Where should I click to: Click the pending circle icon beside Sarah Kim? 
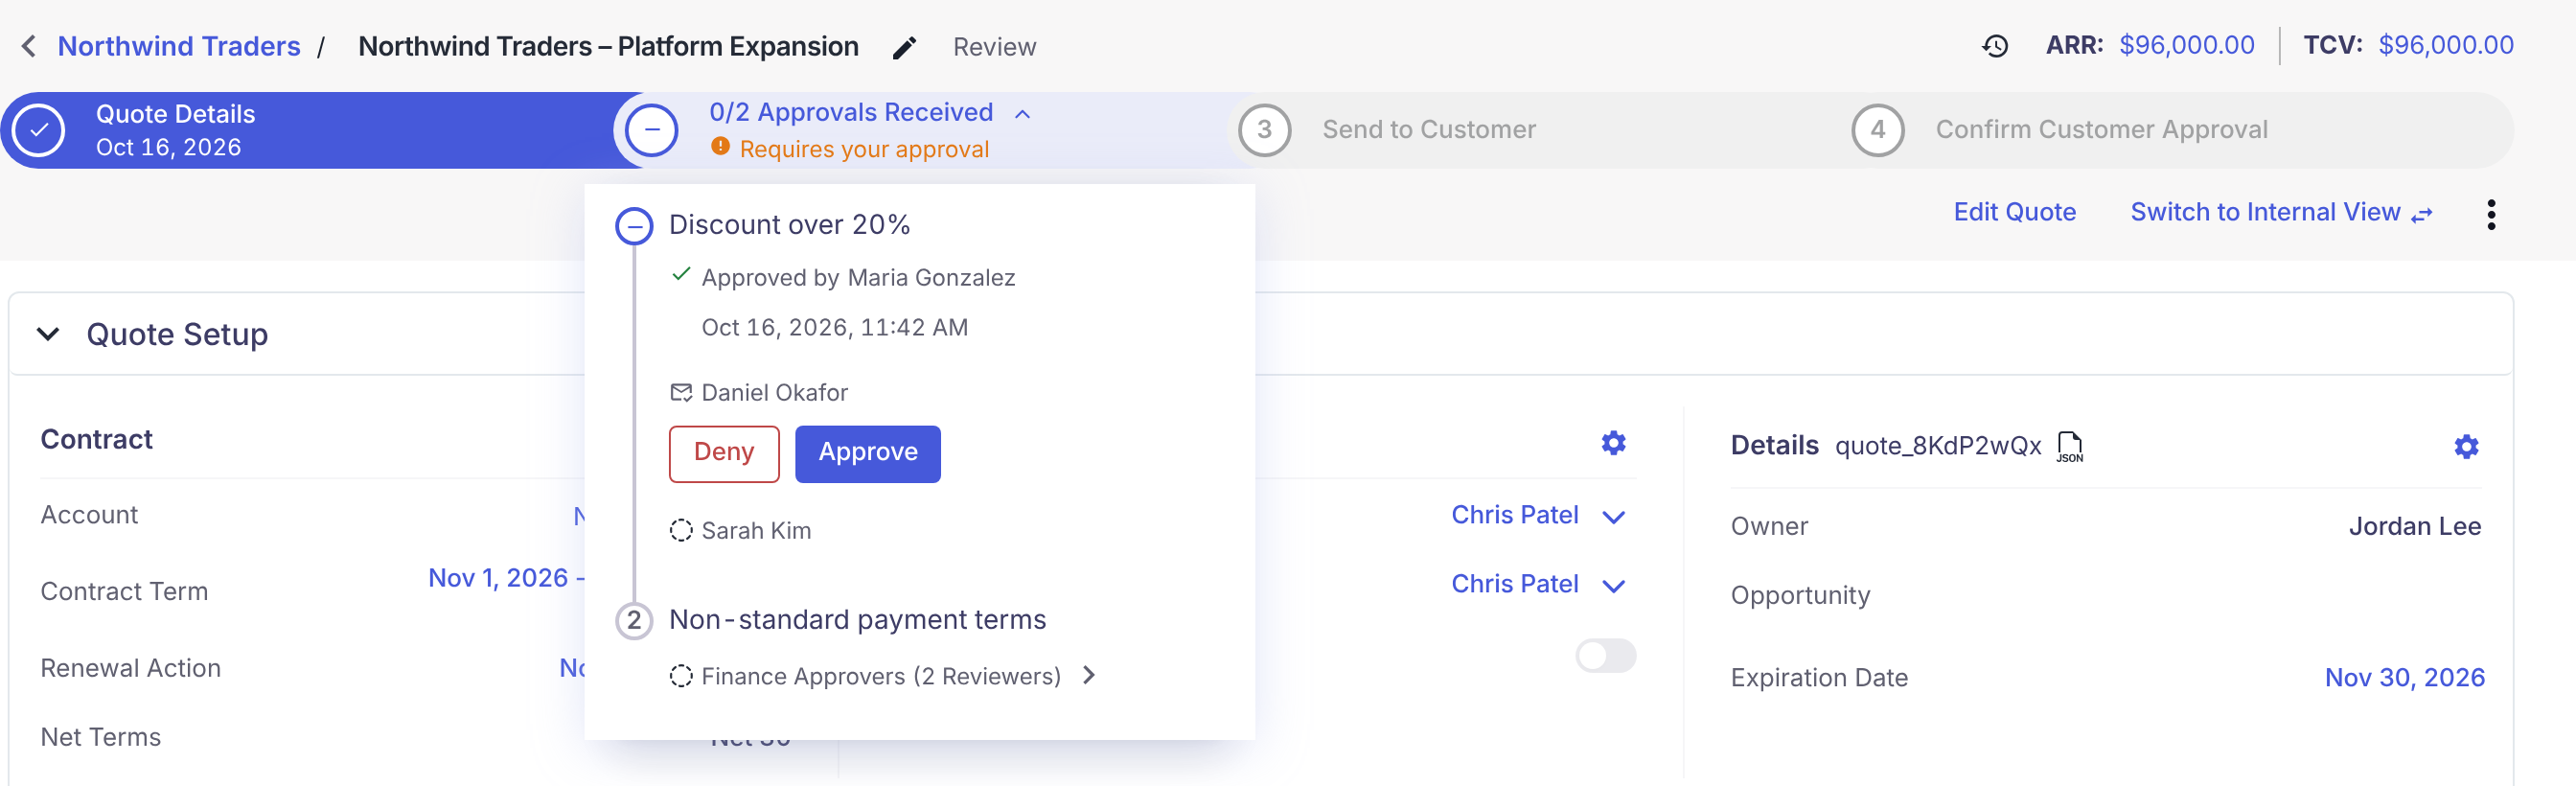681,530
